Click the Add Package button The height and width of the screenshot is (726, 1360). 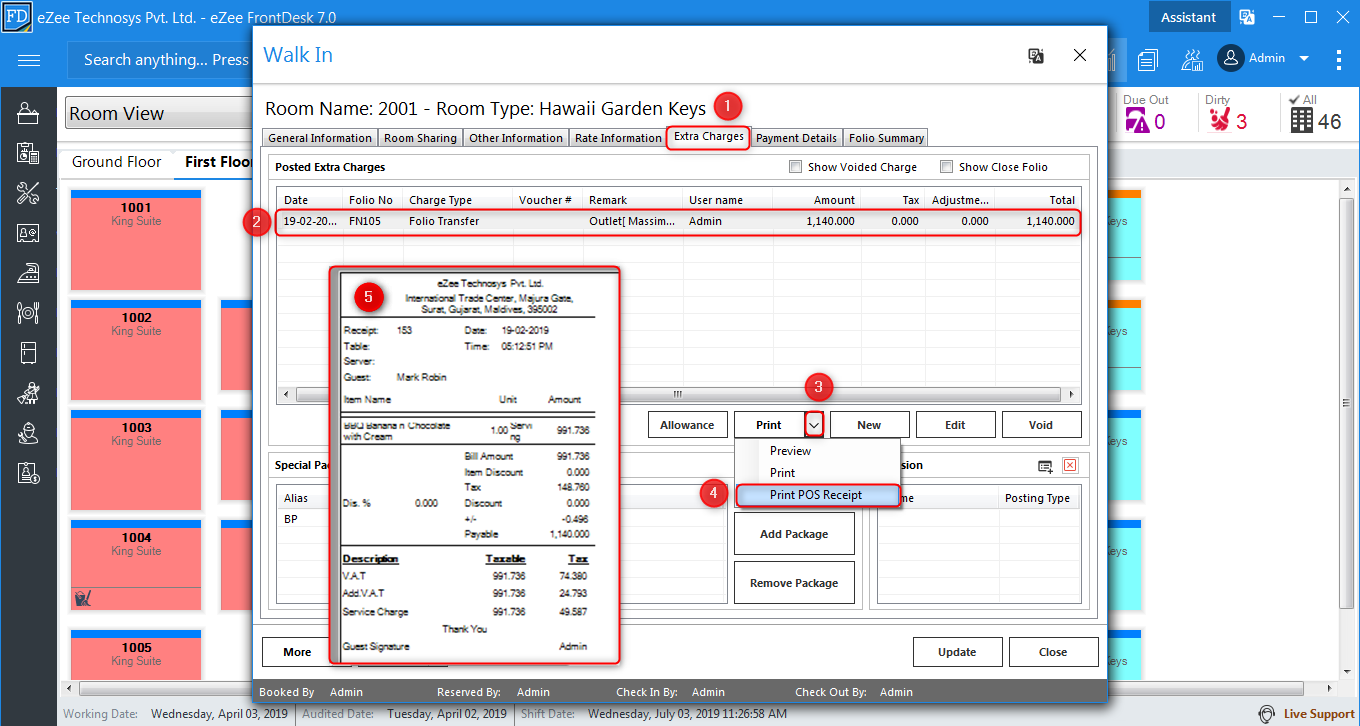tap(794, 534)
